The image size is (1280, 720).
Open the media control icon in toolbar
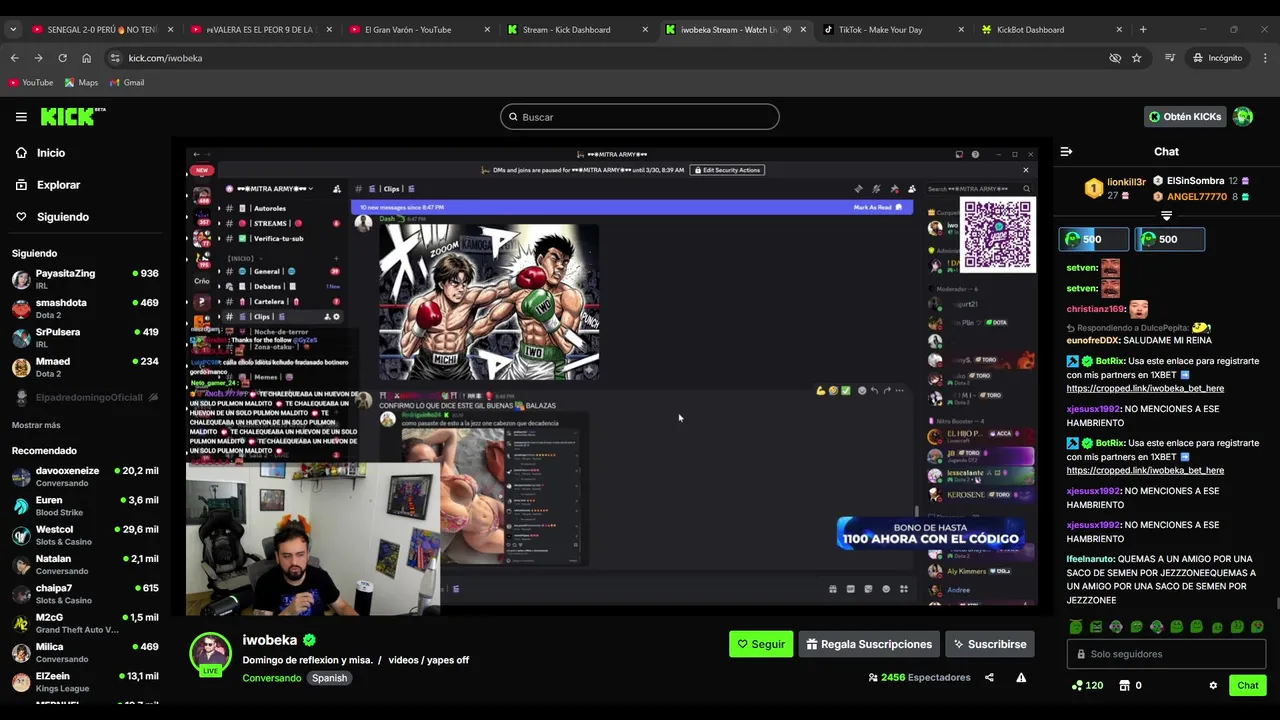pos(1170,58)
